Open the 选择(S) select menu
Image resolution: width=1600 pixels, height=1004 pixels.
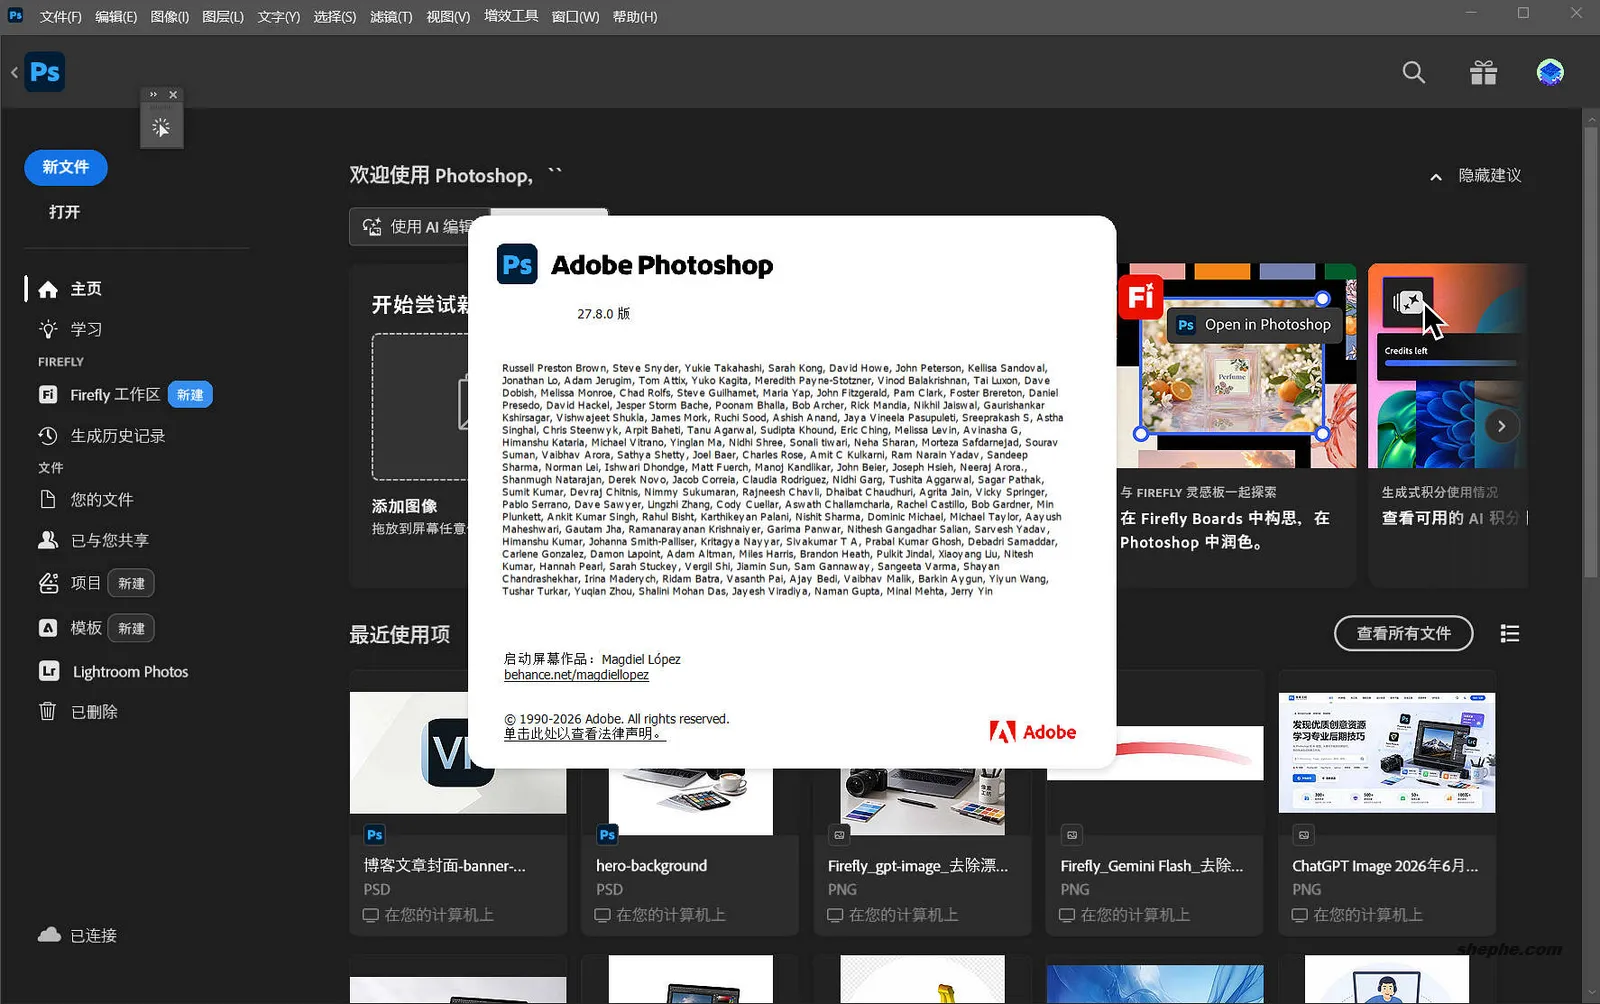(x=335, y=17)
